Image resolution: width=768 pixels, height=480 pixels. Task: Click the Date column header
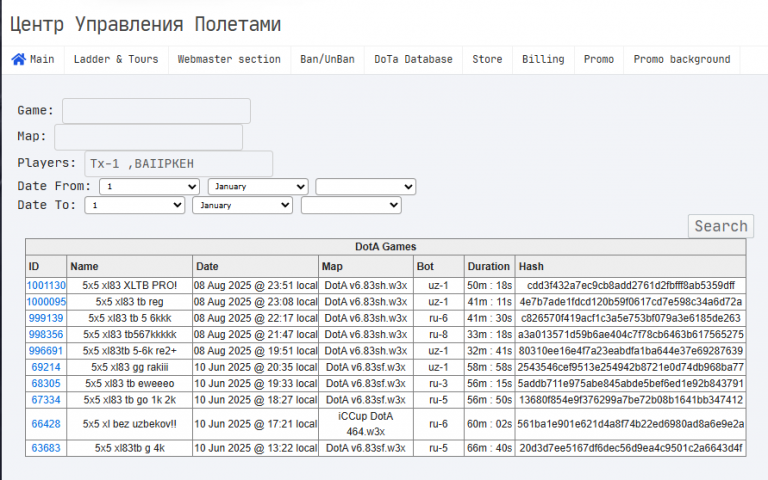click(x=256, y=266)
